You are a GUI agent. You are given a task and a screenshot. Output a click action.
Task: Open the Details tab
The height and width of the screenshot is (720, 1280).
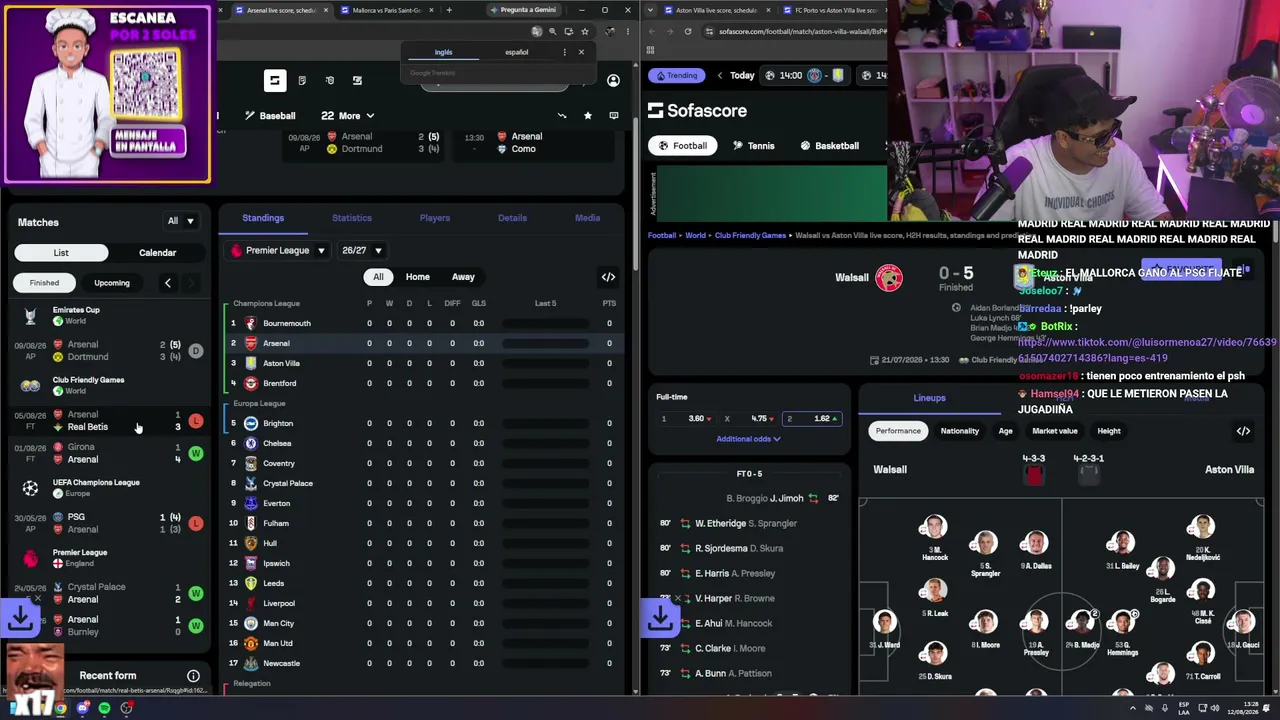[x=512, y=218]
